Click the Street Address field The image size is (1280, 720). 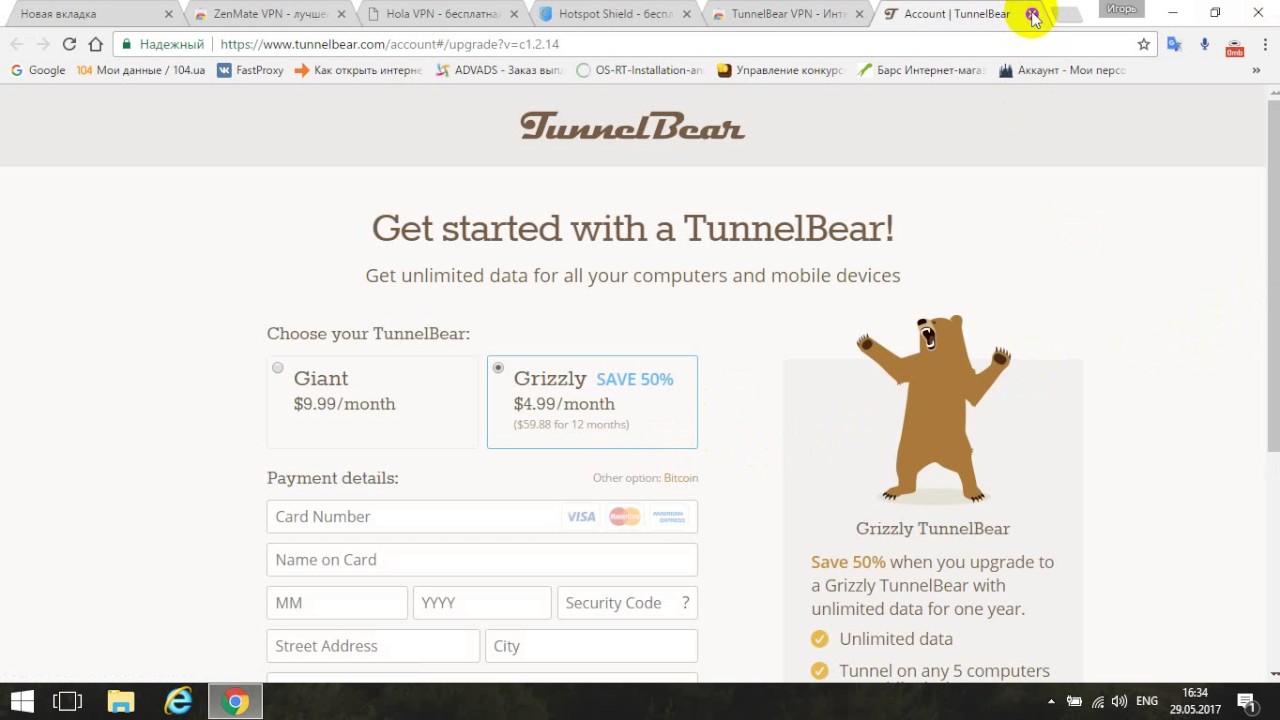[373, 646]
